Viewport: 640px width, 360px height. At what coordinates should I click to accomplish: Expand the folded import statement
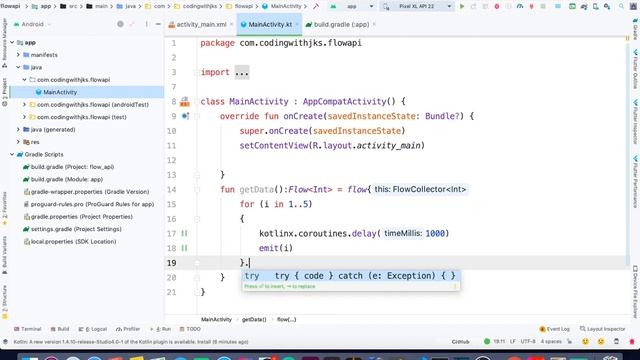tap(242, 72)
